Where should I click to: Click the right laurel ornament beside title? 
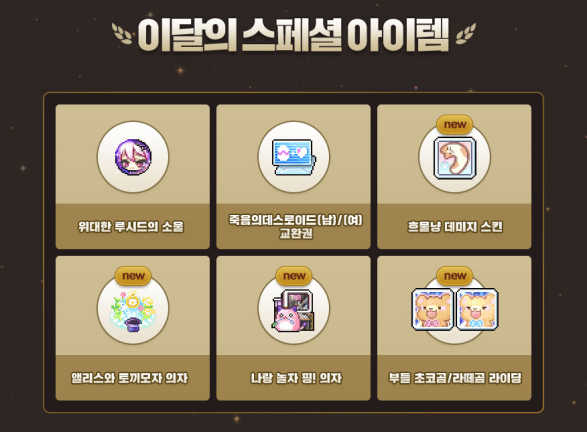coord(466,33)
